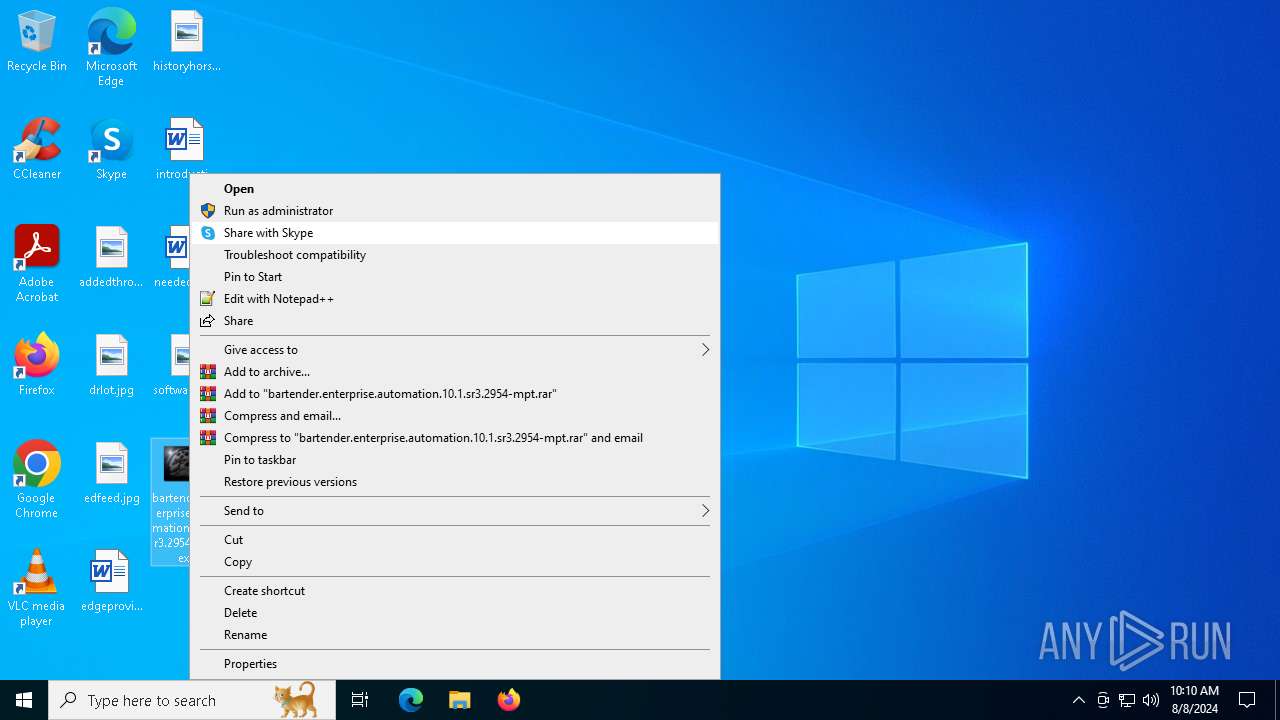
Task: Select the Firefox desktop shortcut
Action: pos(37,365)
